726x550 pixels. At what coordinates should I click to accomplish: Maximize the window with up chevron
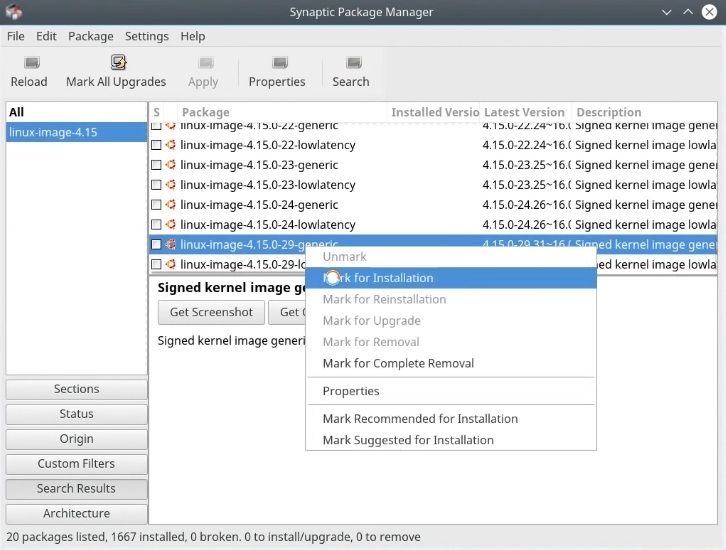(688, 12)
